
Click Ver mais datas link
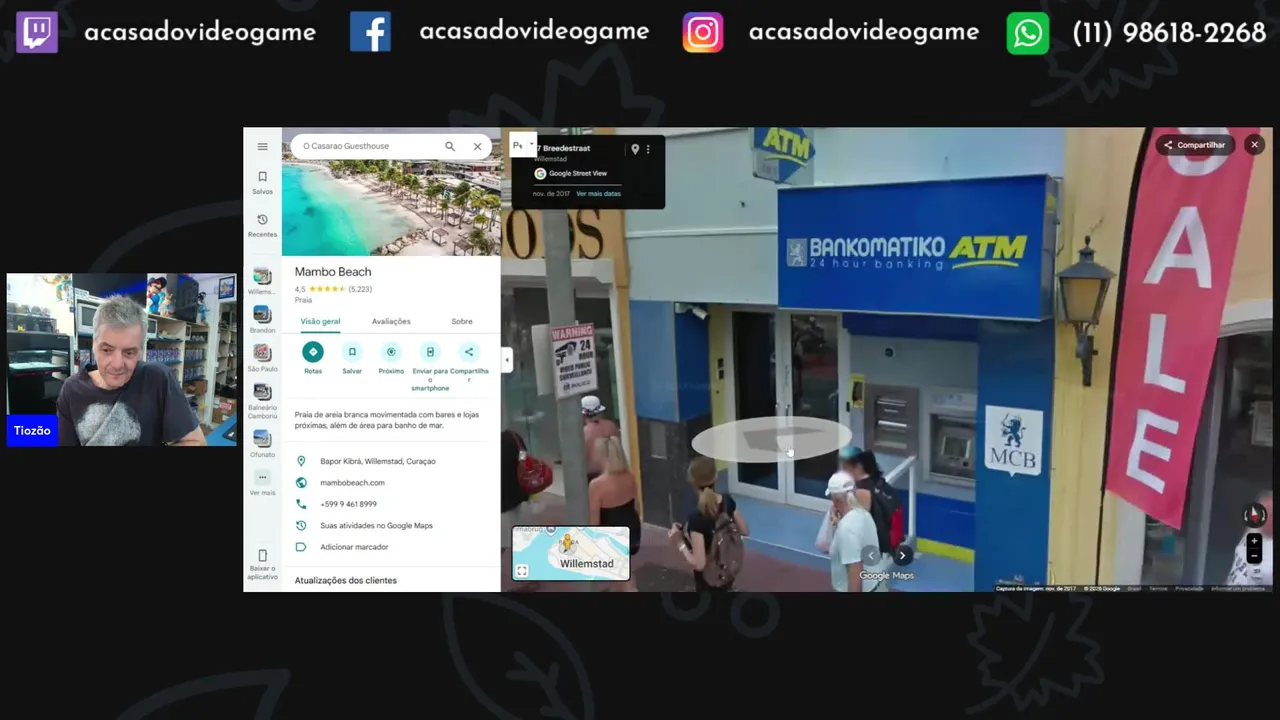(598, 193)
